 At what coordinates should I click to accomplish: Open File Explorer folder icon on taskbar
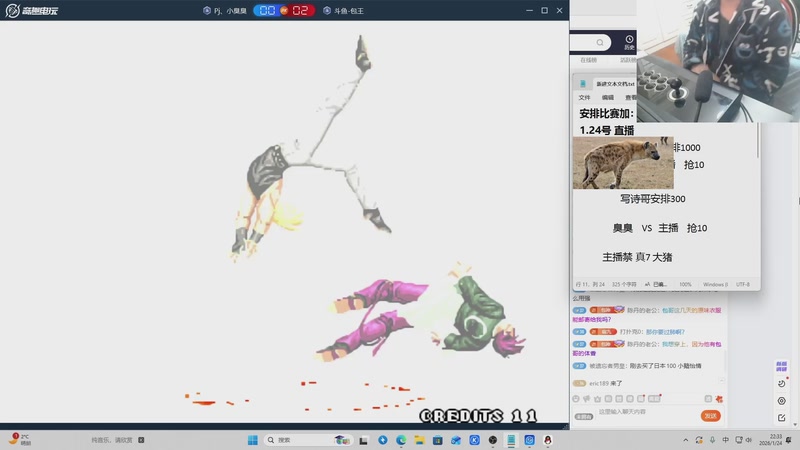[419, 440]
